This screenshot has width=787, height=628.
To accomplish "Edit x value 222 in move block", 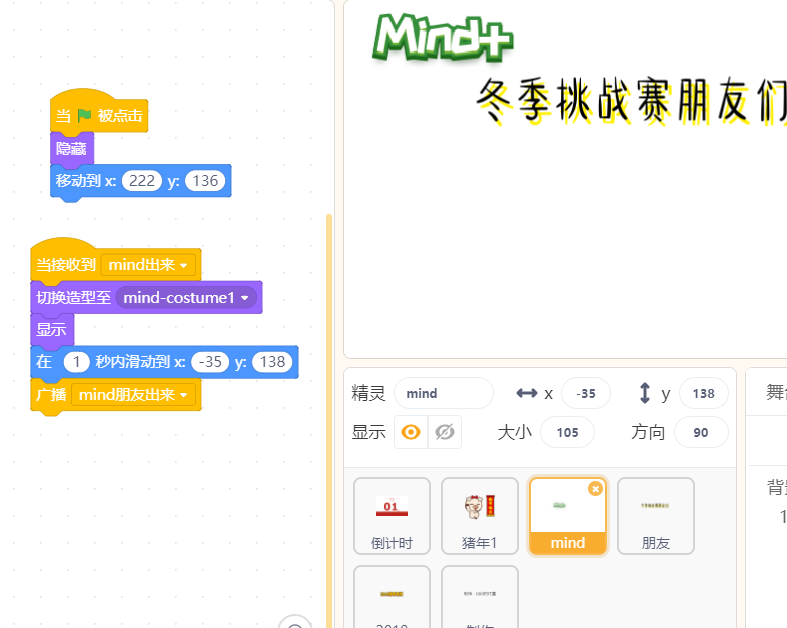I will coord(142,181).
